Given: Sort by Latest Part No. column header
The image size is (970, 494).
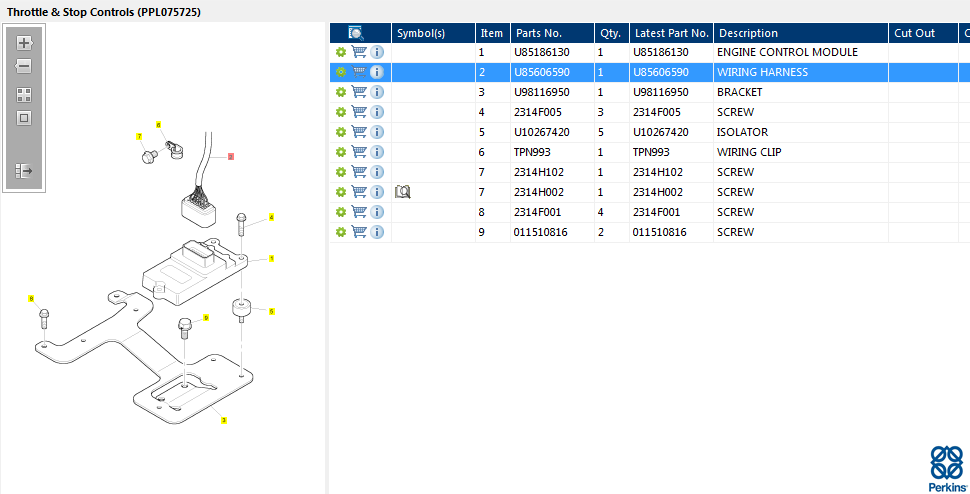Looking at the screenshot, I should click(671, 33).
